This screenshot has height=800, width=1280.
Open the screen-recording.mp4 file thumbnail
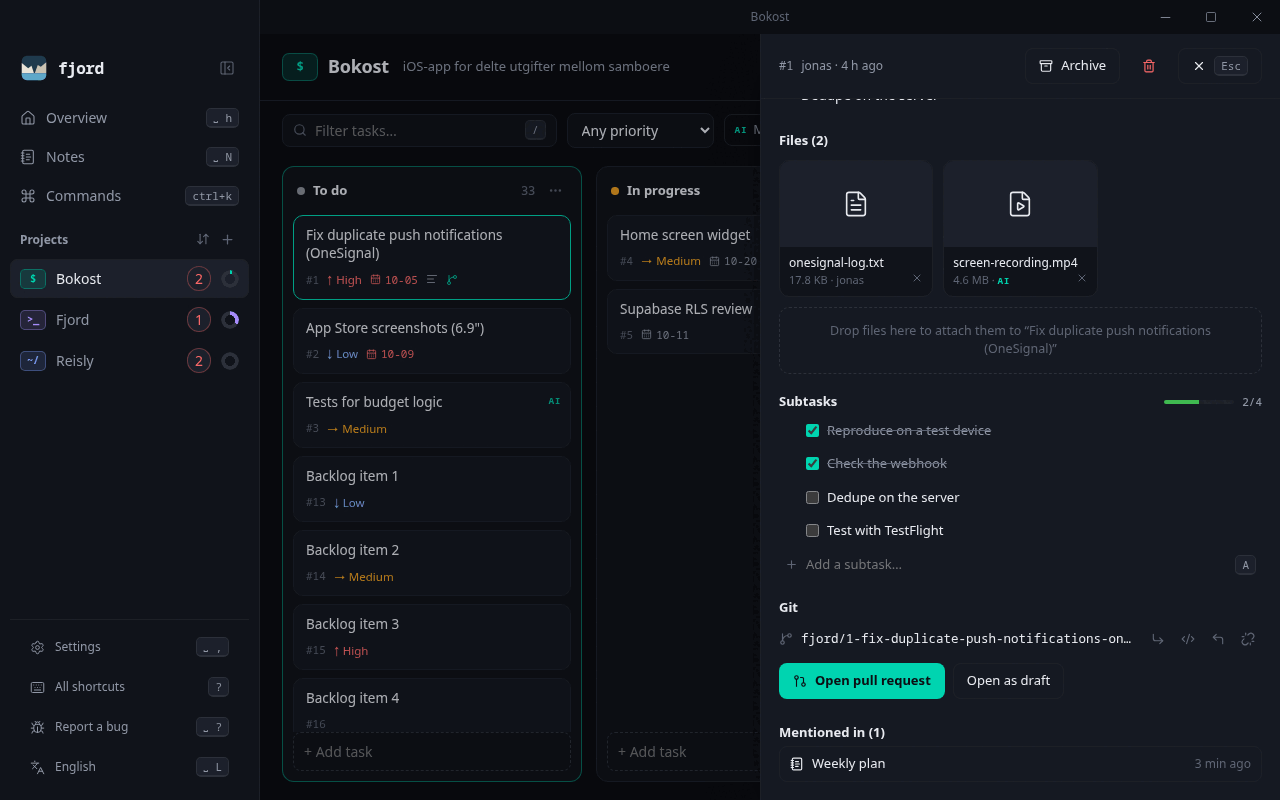point(1020,204)
